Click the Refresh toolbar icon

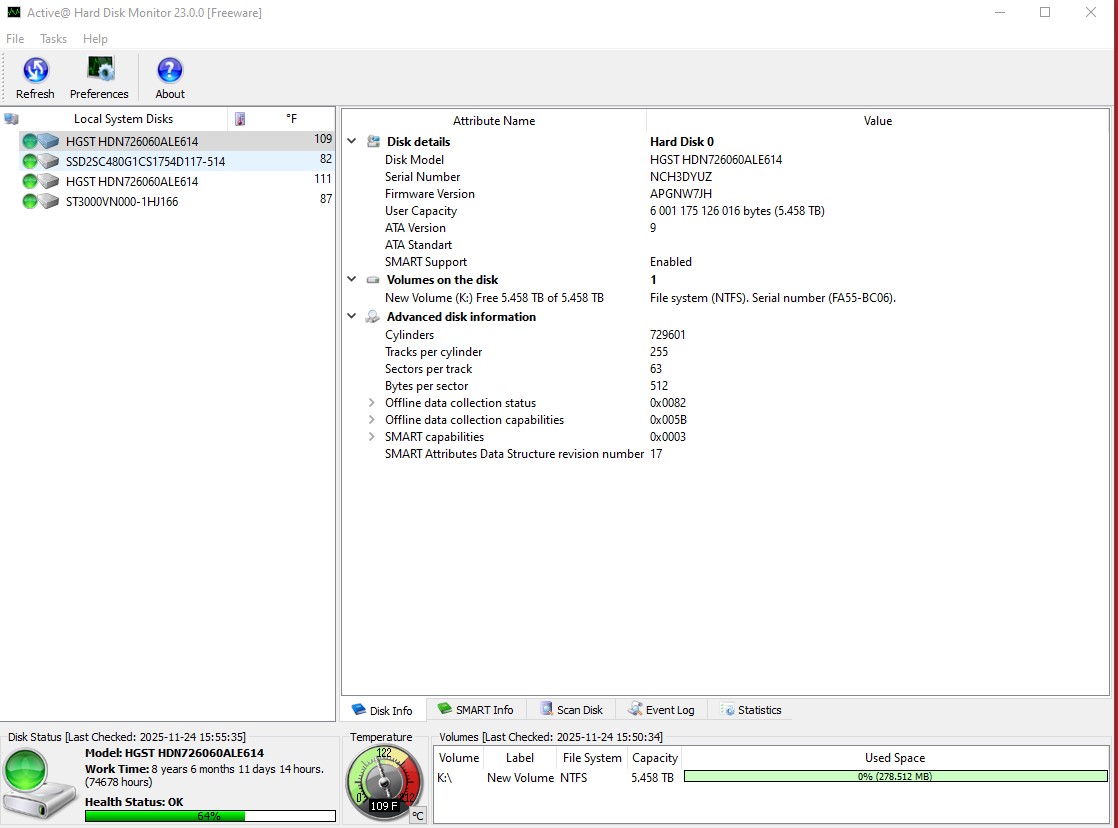[35, 77]
